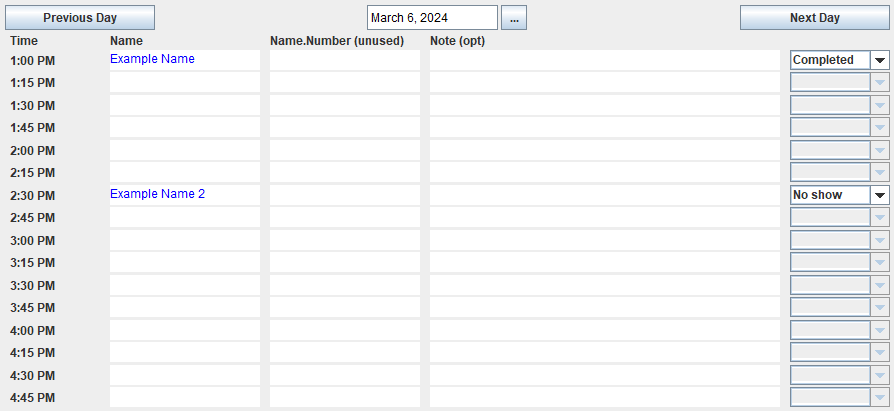The width and height of the screenshot is (894, 411).
Task: Click the Name field for 3:15 PM
Action: pos(185,263)
